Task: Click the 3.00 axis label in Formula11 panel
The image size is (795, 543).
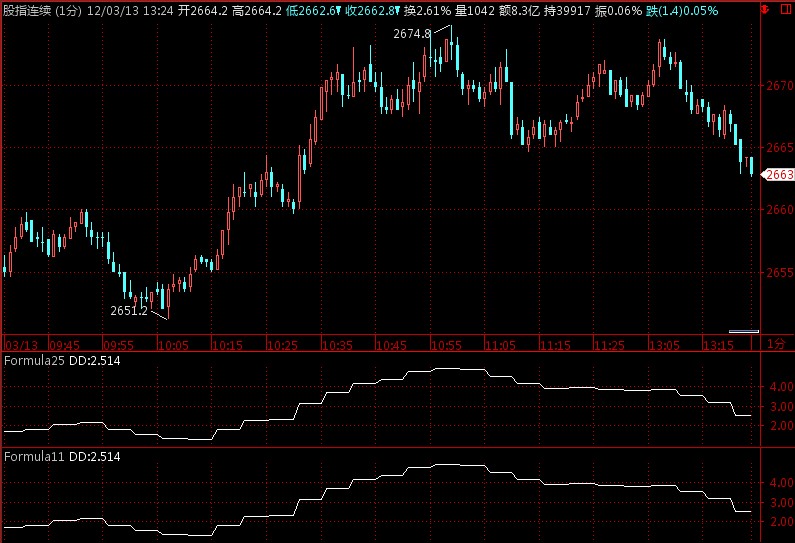Action: tap(781, 503)
